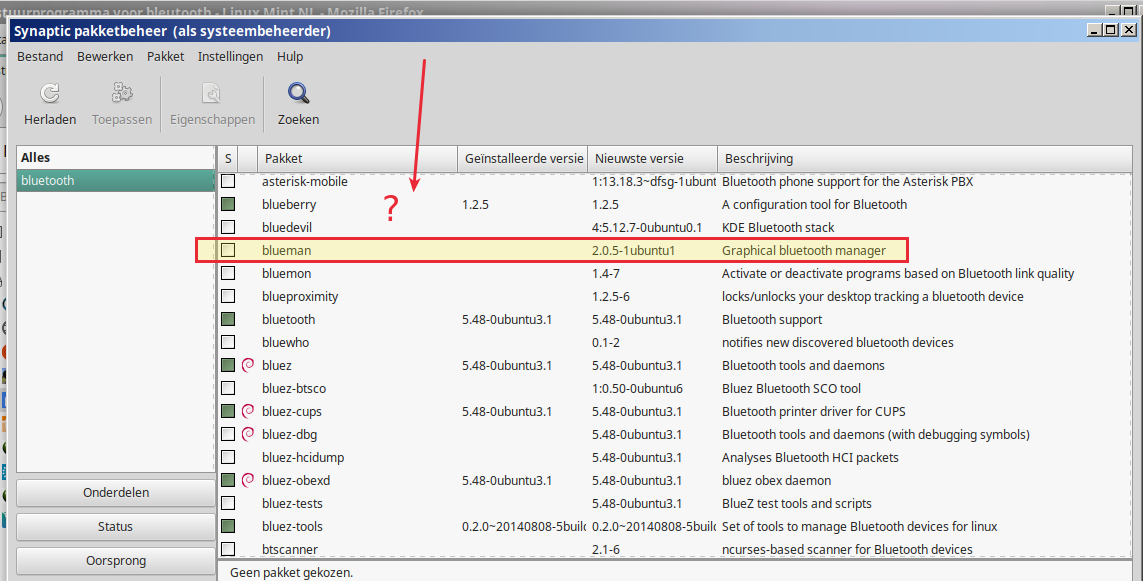Select the bluedevil package name

pyautogui.click(x=286, y=227)
